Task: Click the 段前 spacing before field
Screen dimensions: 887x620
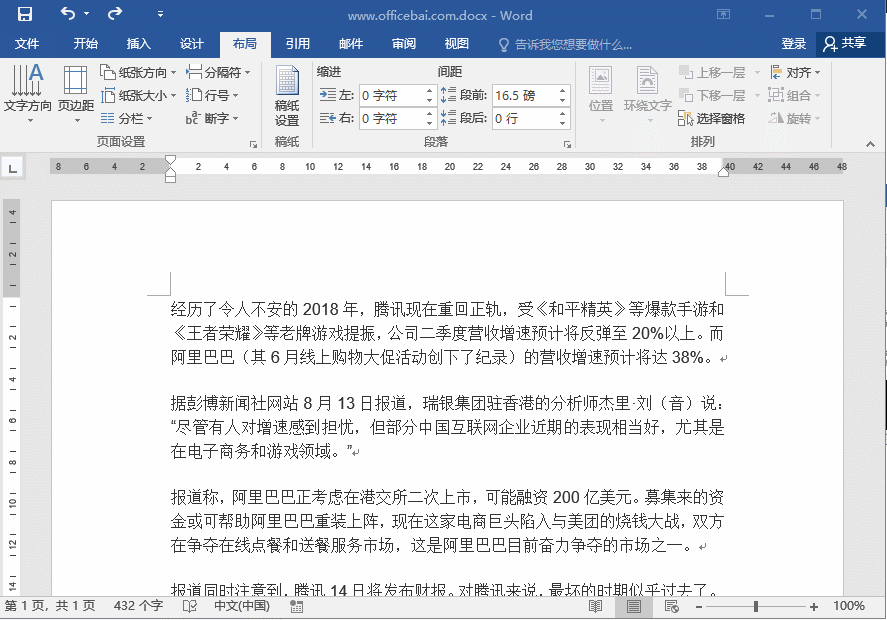Action: [x=525, y=96]
